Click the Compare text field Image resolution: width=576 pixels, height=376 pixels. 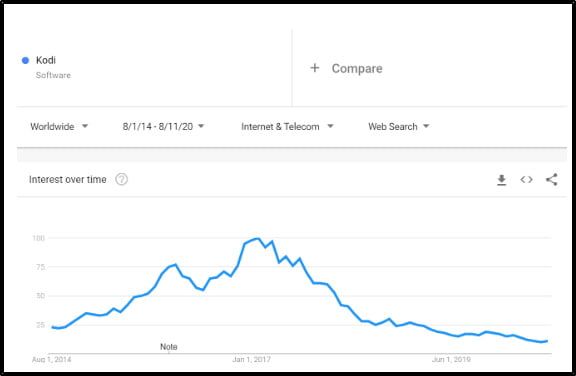(357, 68)
